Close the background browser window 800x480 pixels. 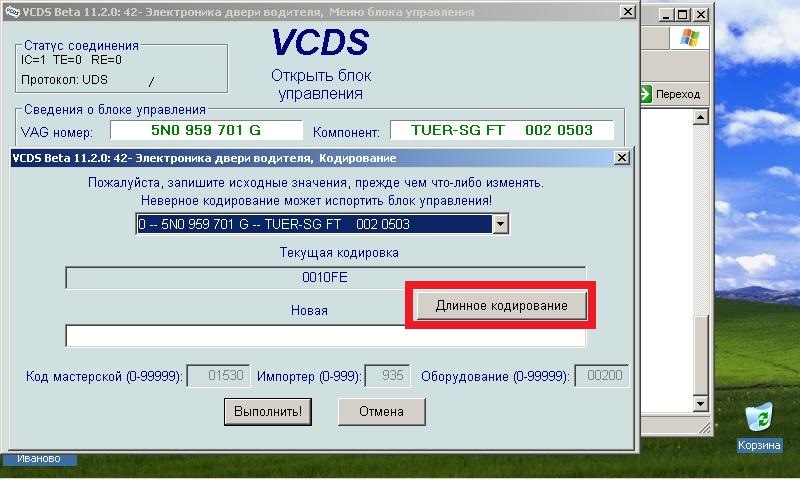(702, 15)
